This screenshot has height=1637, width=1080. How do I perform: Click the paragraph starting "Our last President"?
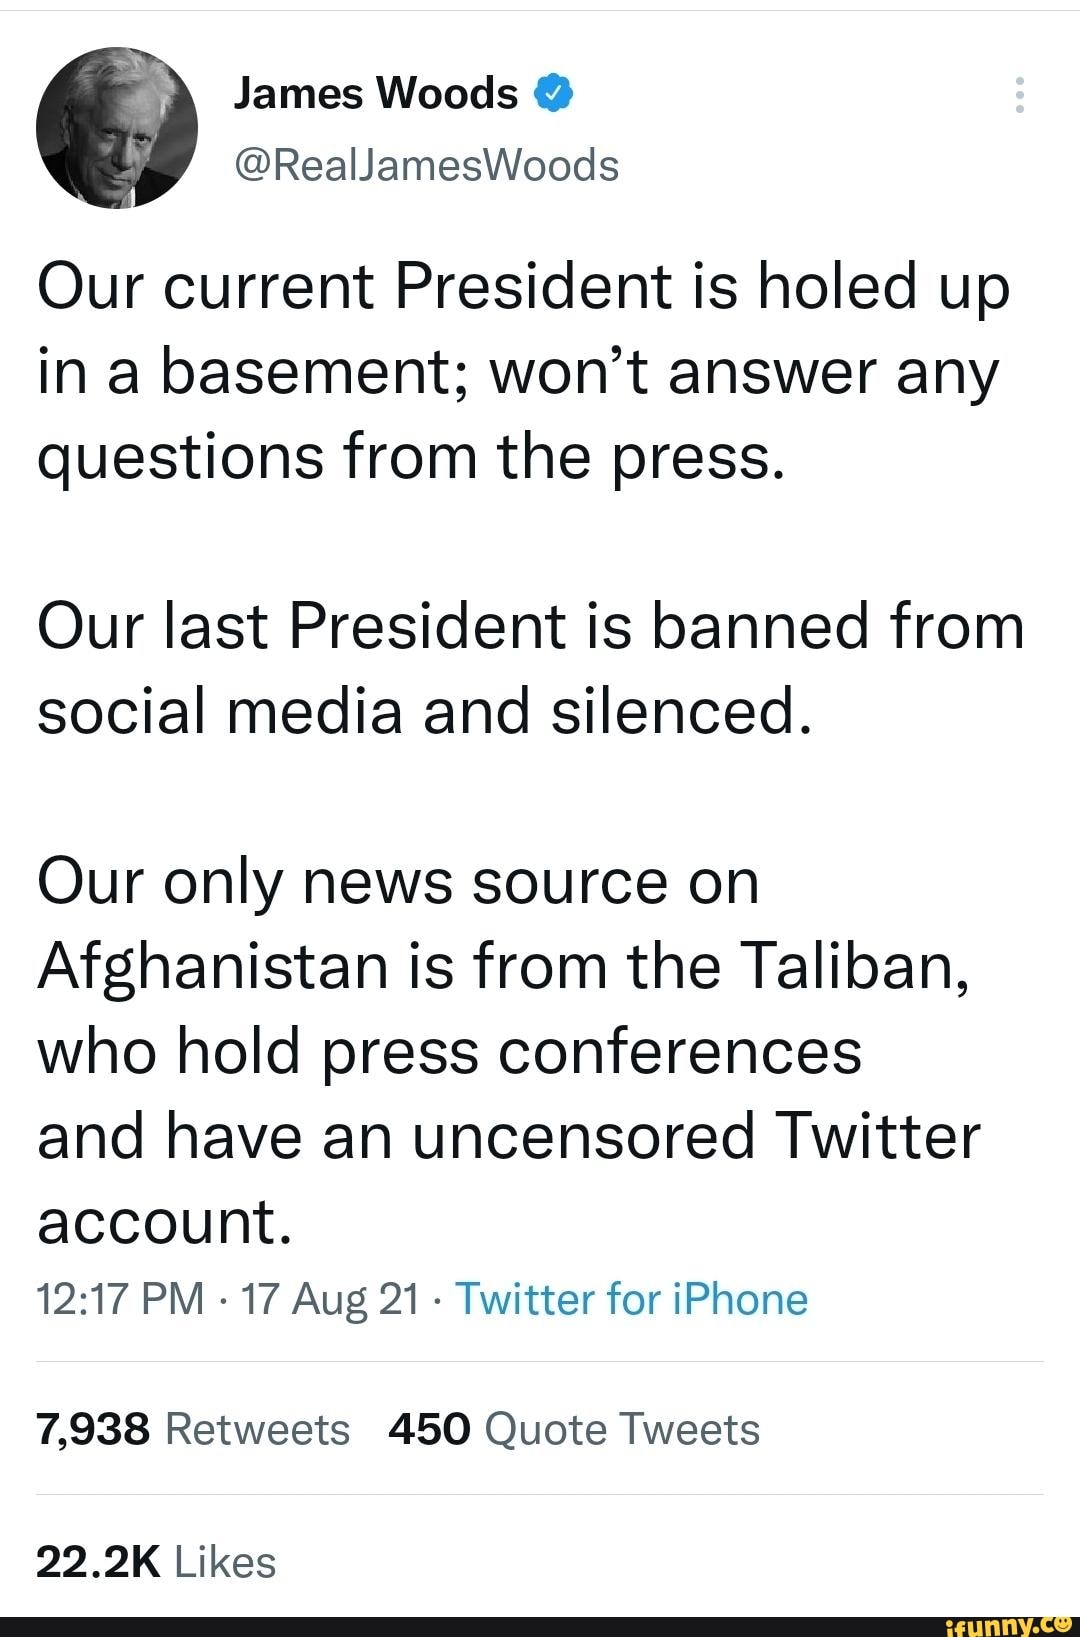pyautogui.click(x=530, y=669)
